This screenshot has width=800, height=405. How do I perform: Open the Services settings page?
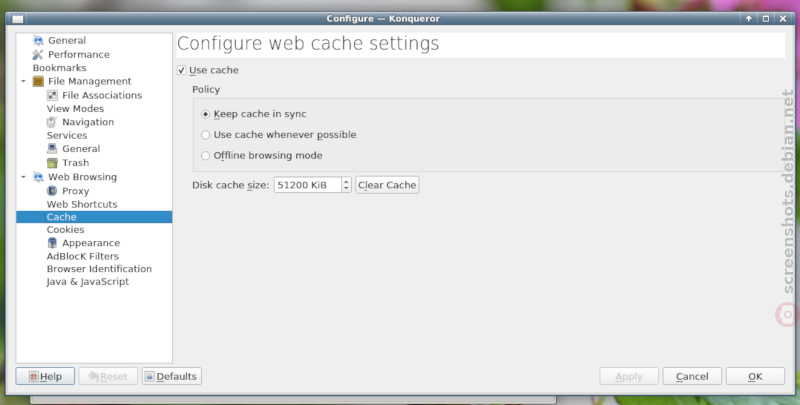pos(67,135)
